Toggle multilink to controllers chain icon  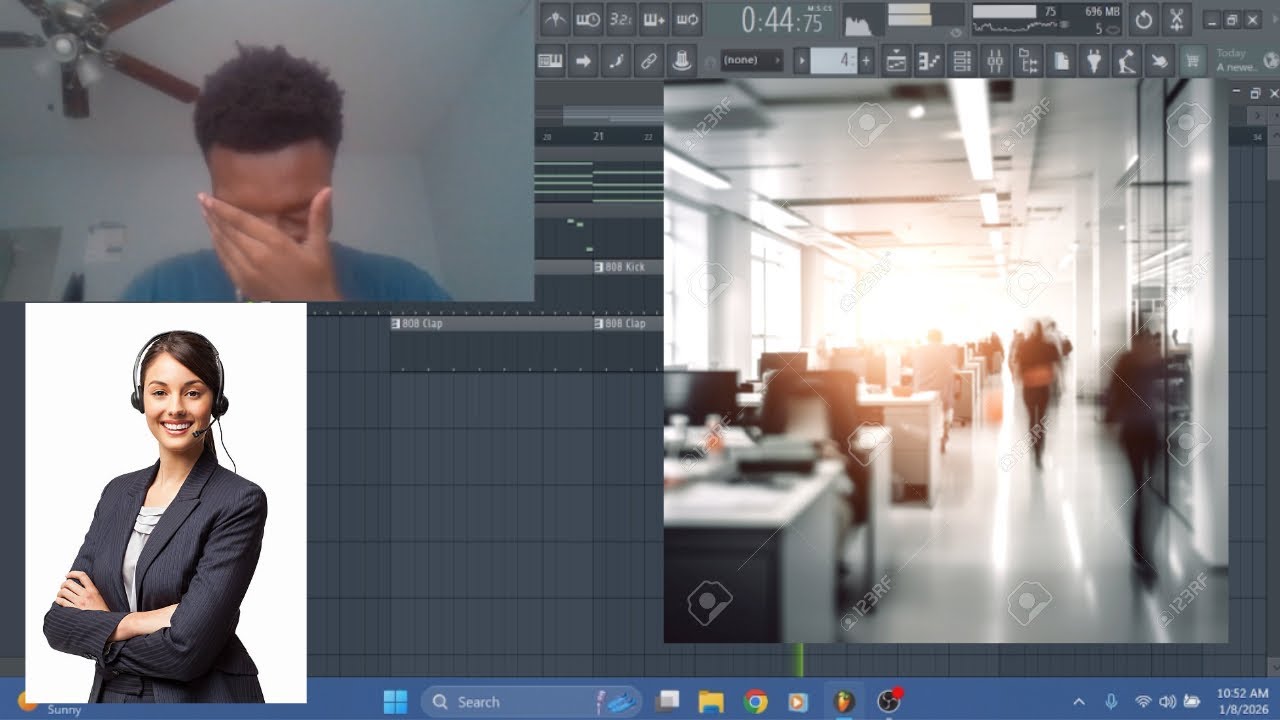649,61
